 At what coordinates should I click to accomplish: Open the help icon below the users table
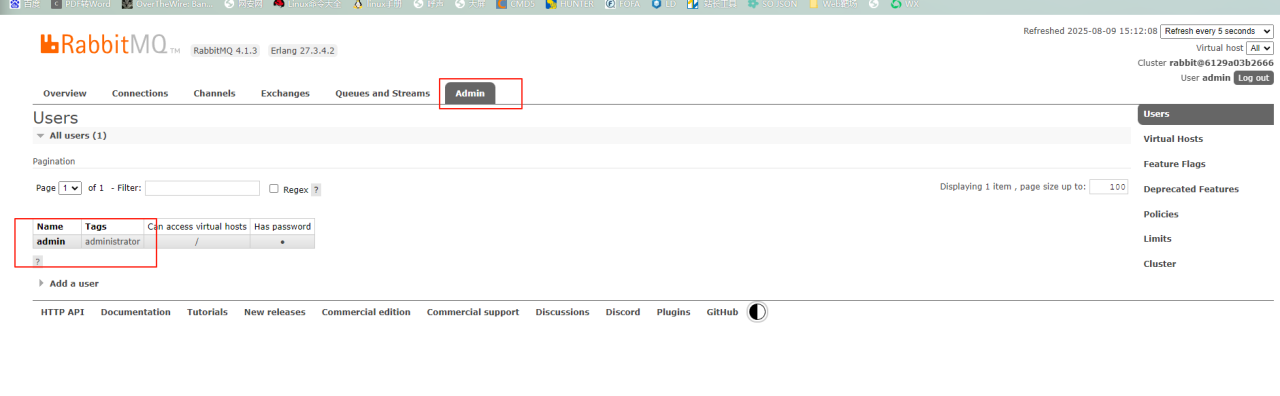coord(38,261)
